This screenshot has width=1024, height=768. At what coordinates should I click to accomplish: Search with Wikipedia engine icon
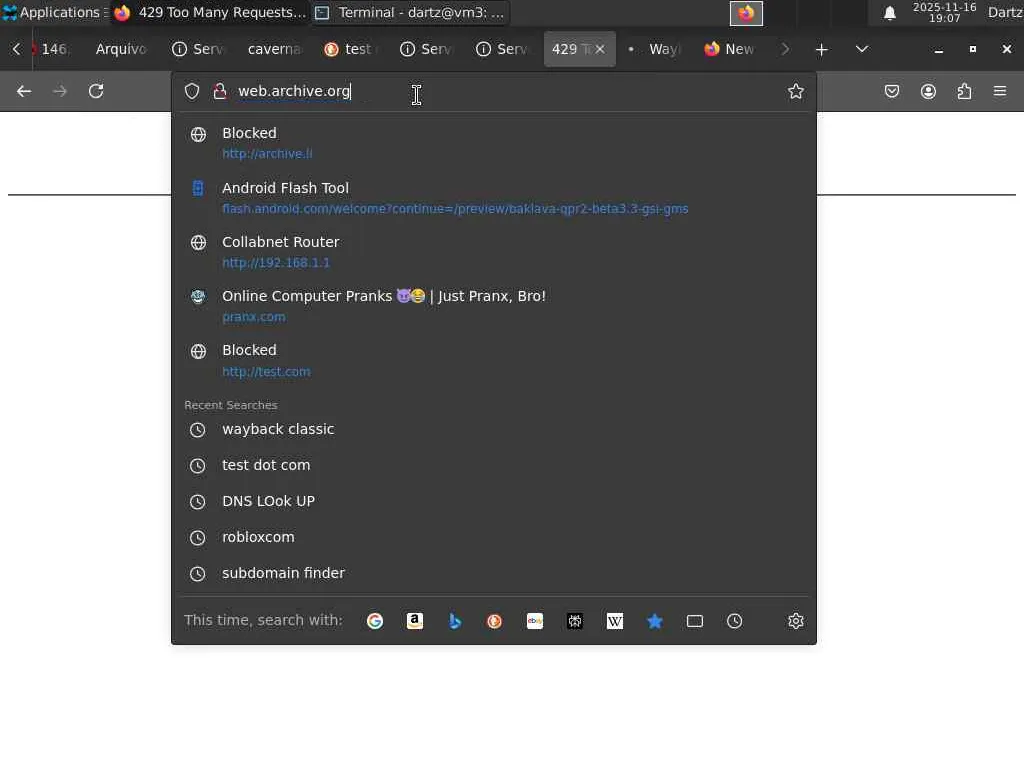tap(615, 621)
